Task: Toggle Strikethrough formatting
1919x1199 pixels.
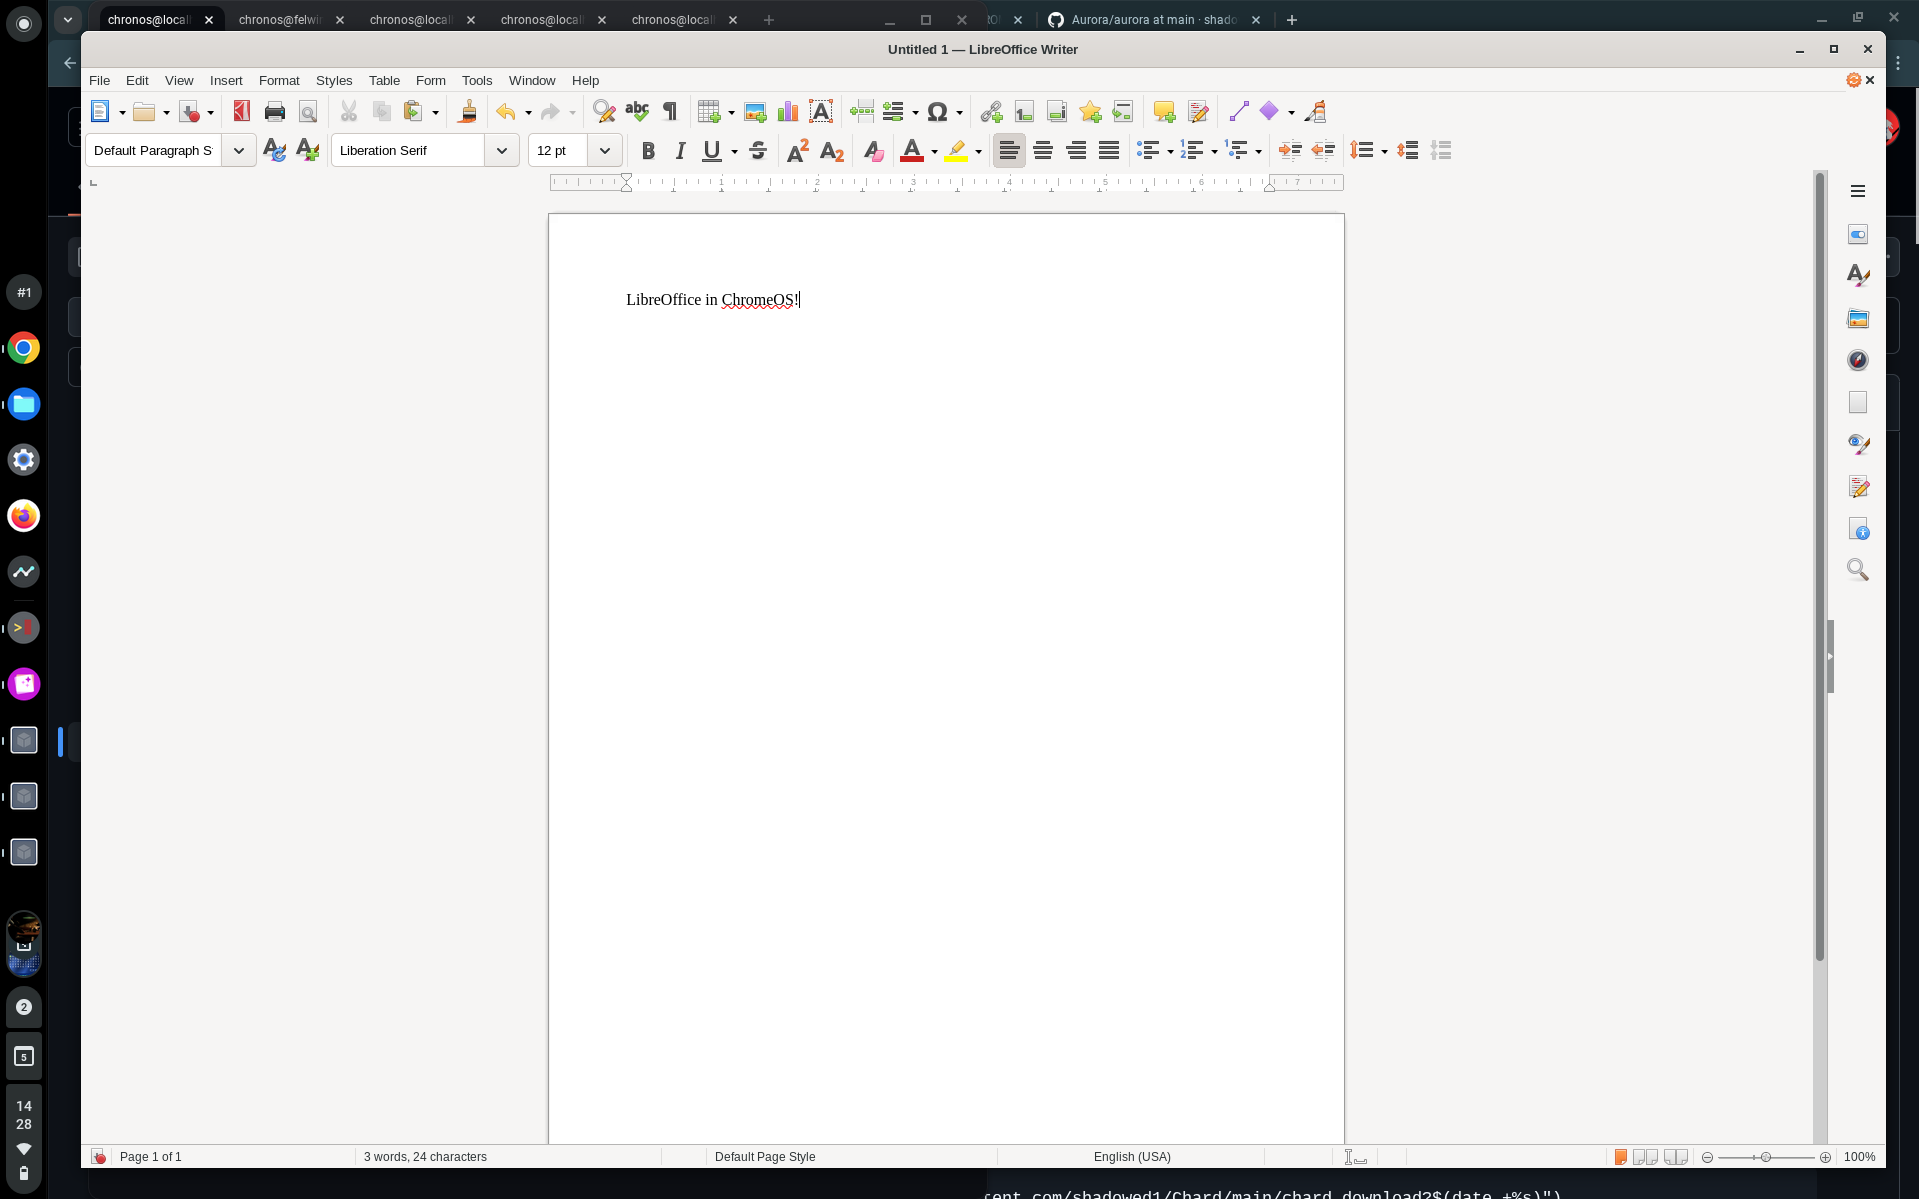Action: (x=758, y=151)
